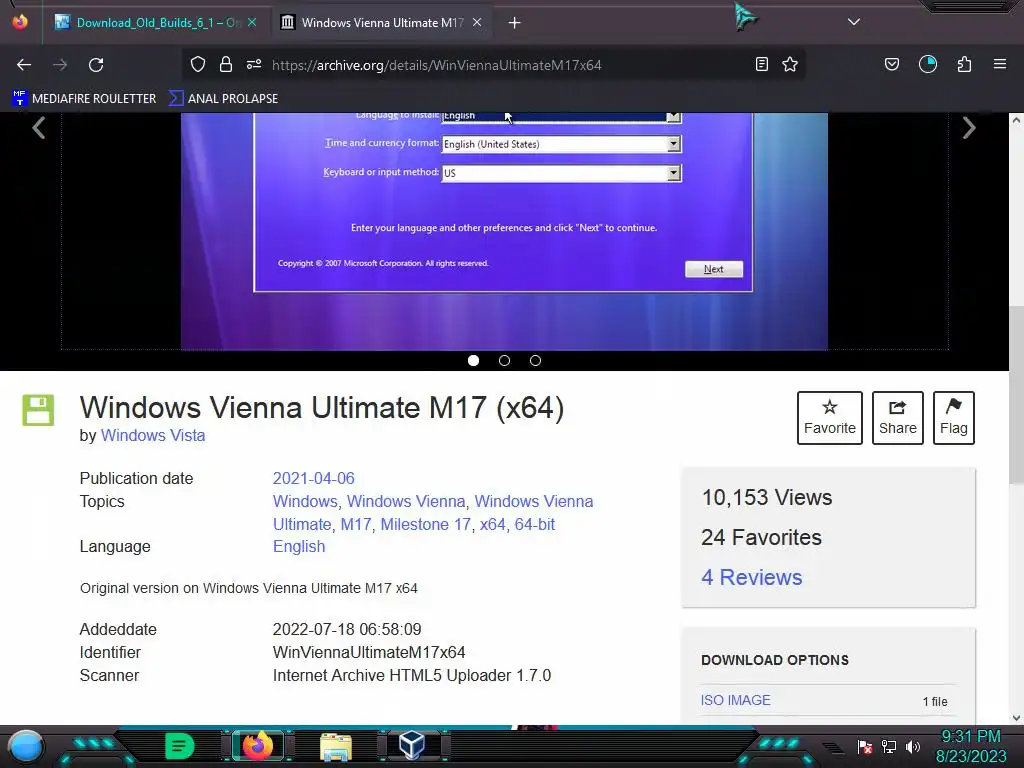Open green notes app on taskbar

[180, 746]
